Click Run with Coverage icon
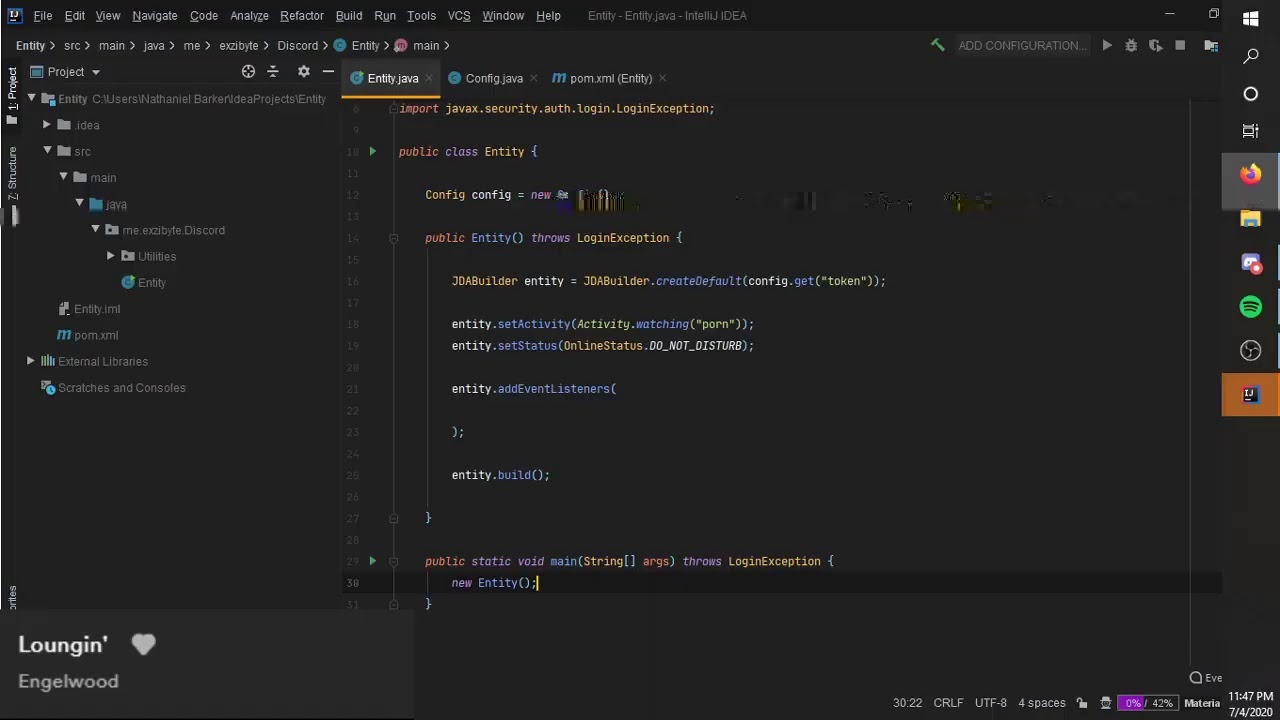This screenshot has height=720, width=1280. 1156,45
